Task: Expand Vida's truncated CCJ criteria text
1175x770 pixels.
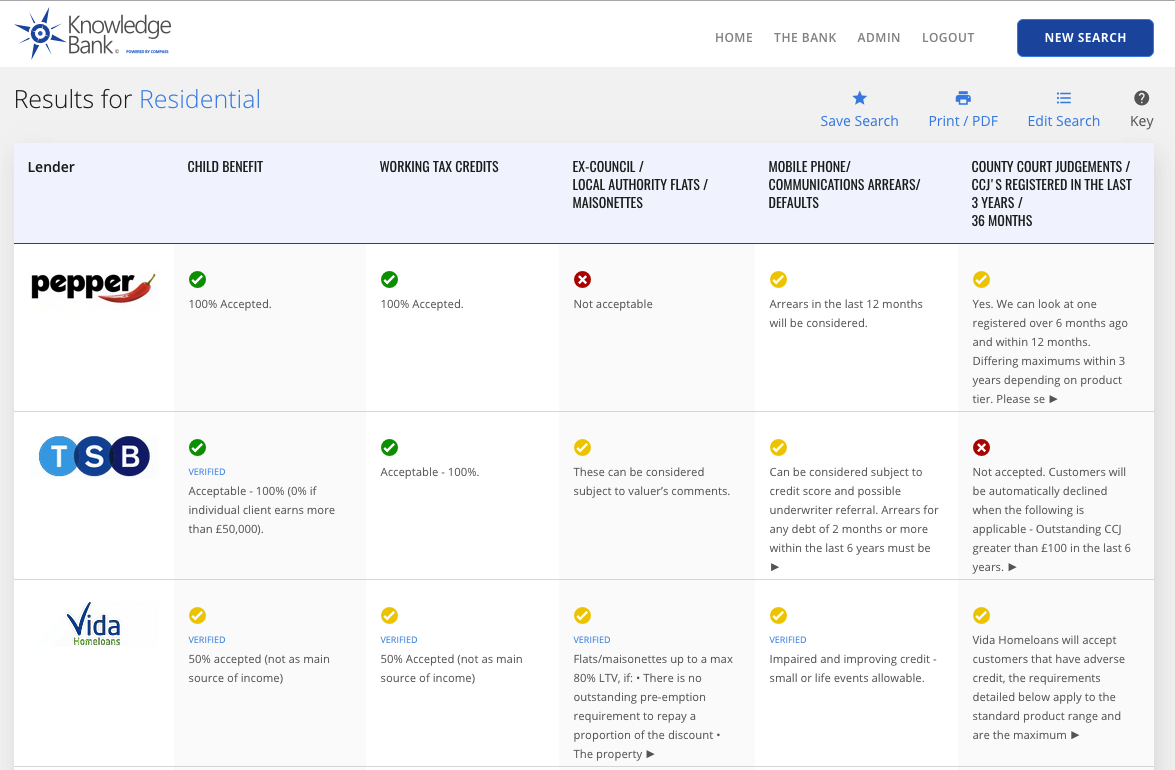Action: click(x=1075, y=736)
